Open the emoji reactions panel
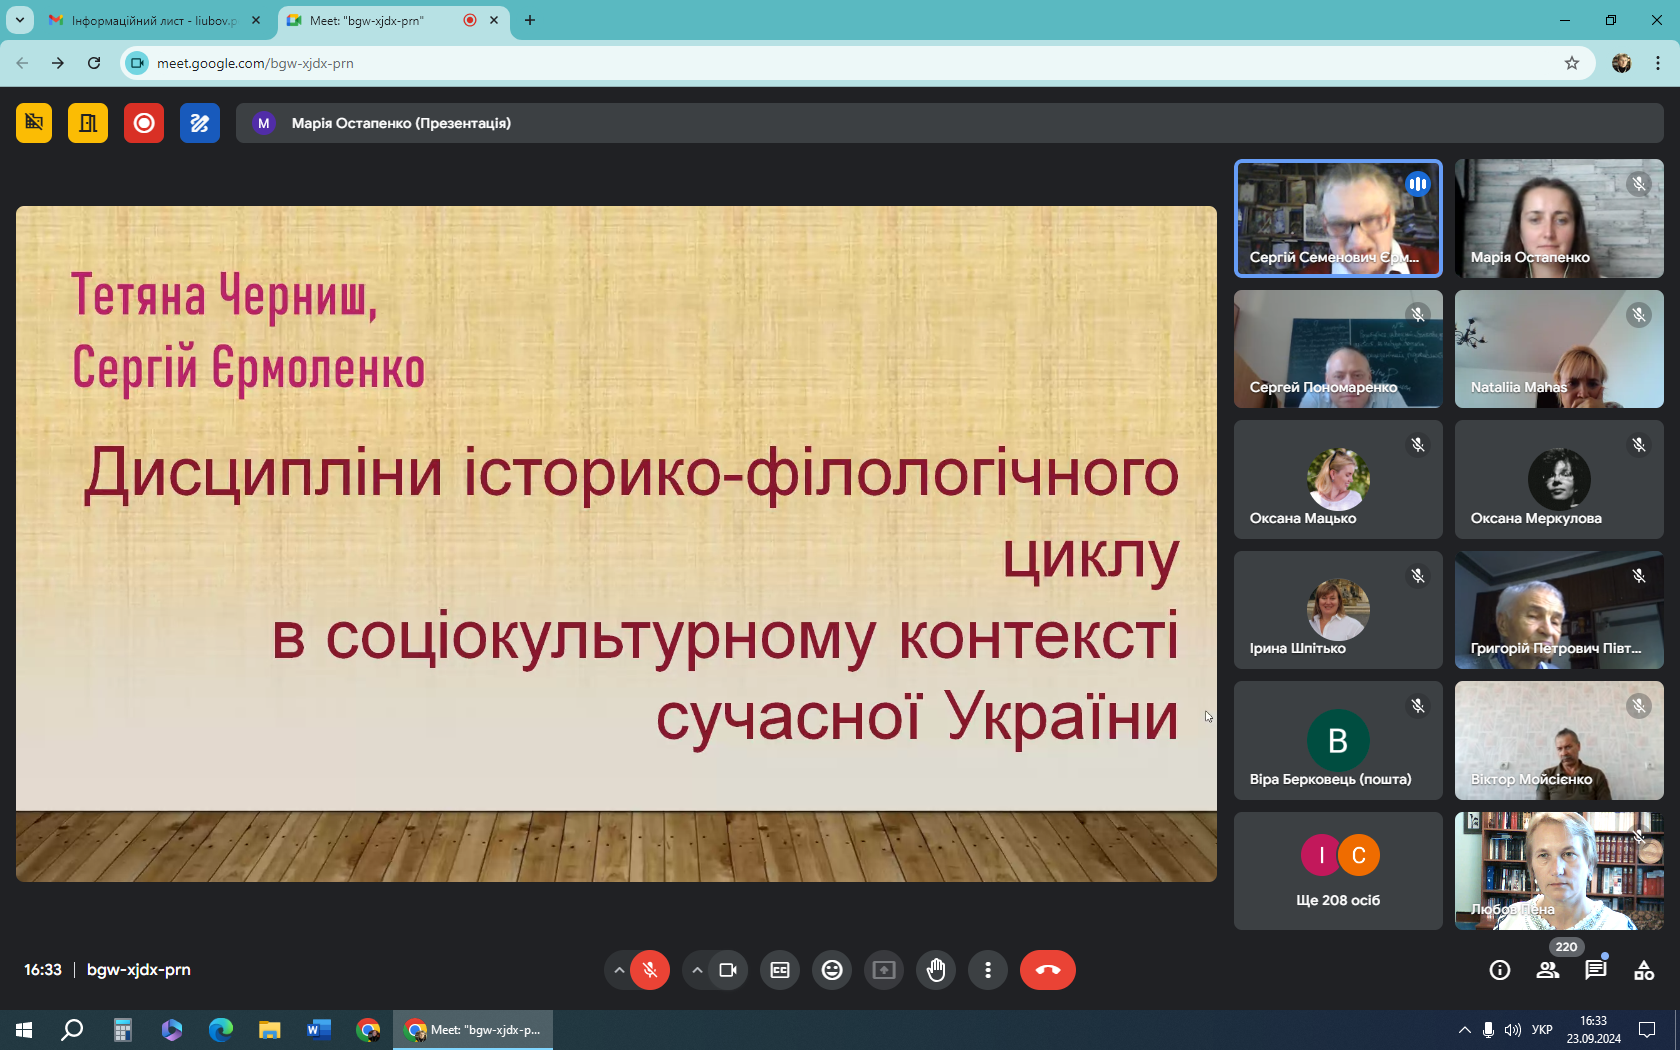 (832, 970)
